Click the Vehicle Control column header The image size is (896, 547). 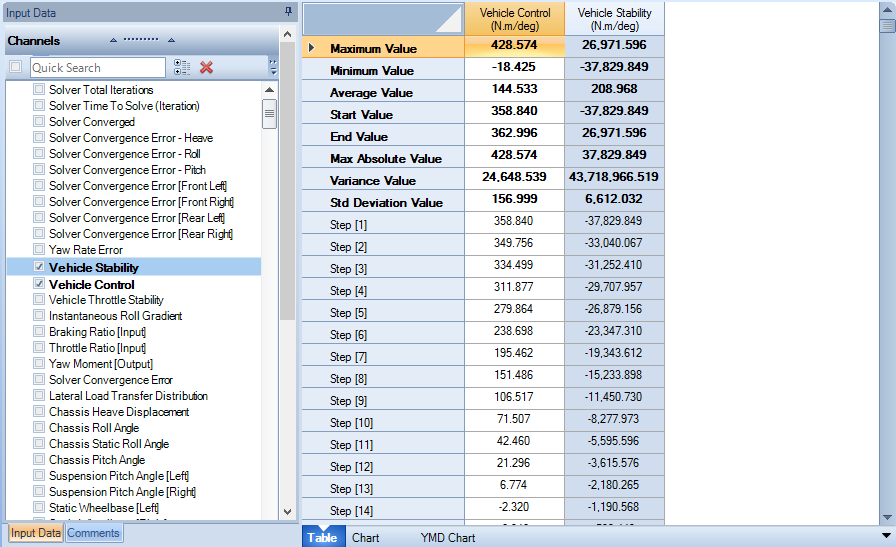515,19
